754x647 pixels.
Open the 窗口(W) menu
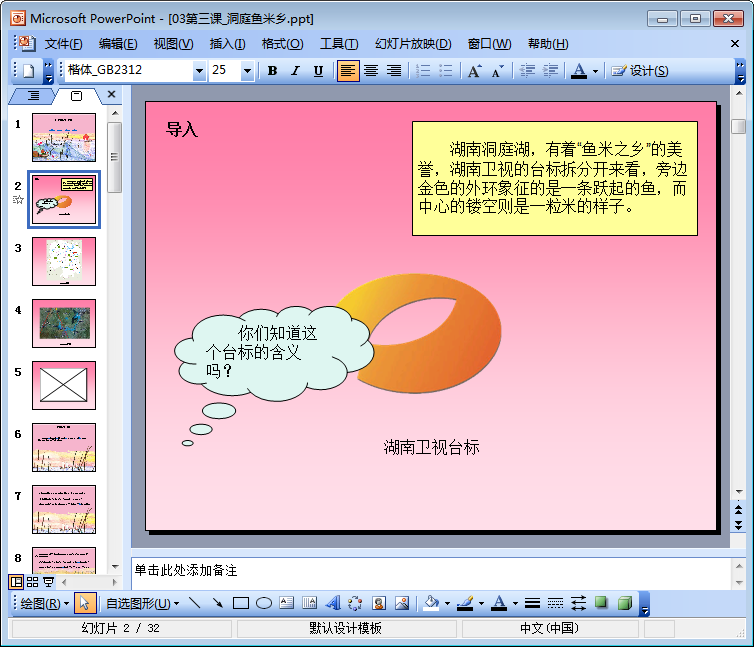tap(489, 44)
